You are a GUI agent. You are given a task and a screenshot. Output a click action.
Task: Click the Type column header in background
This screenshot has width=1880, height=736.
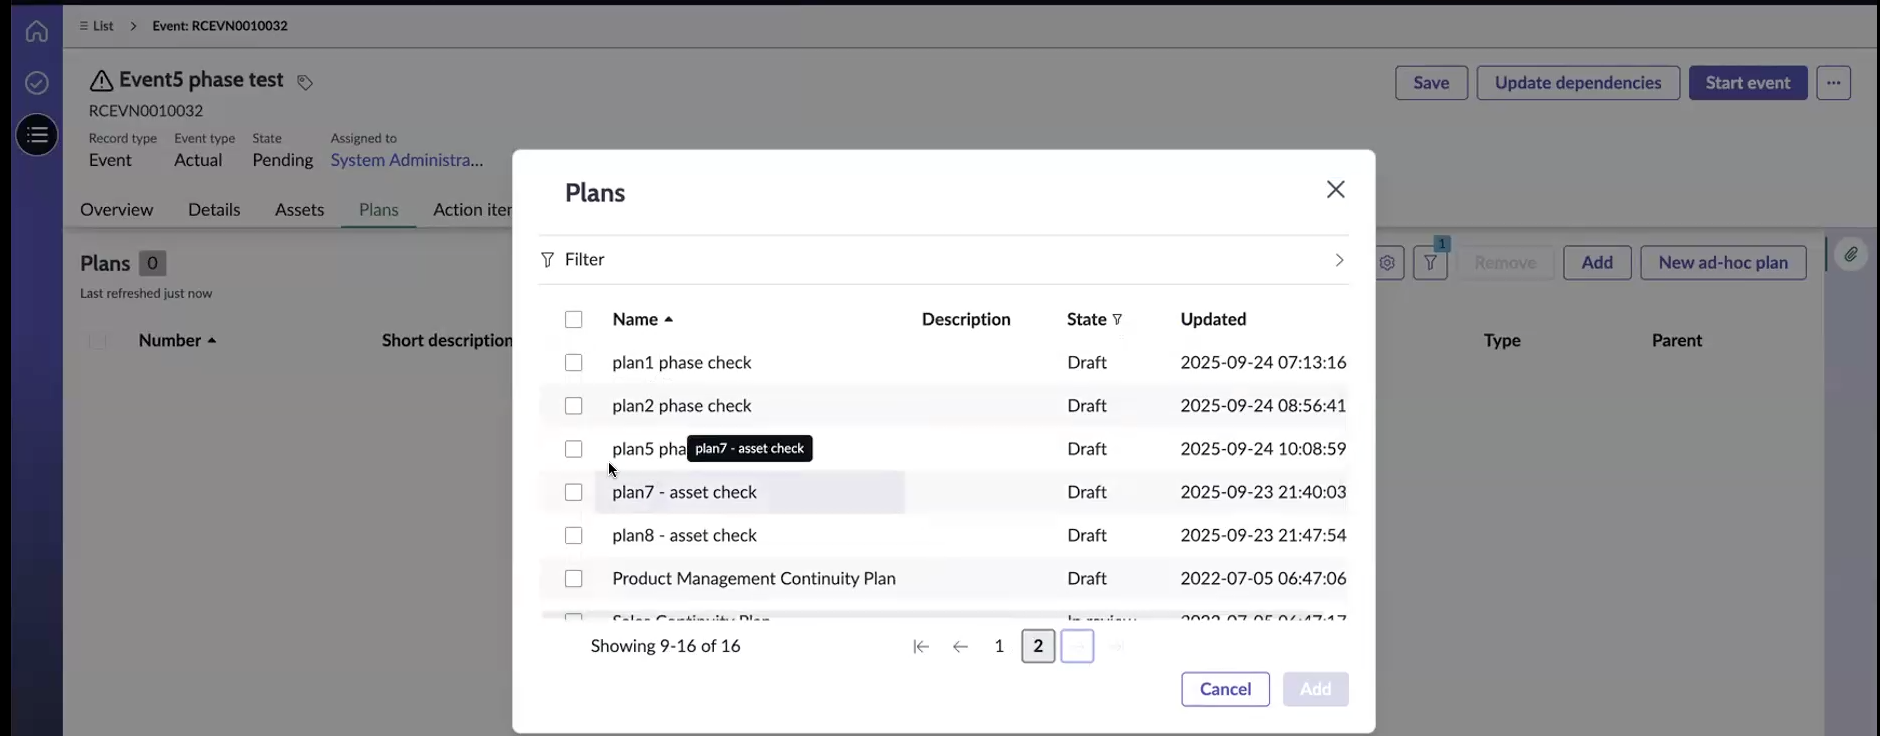1502,341
